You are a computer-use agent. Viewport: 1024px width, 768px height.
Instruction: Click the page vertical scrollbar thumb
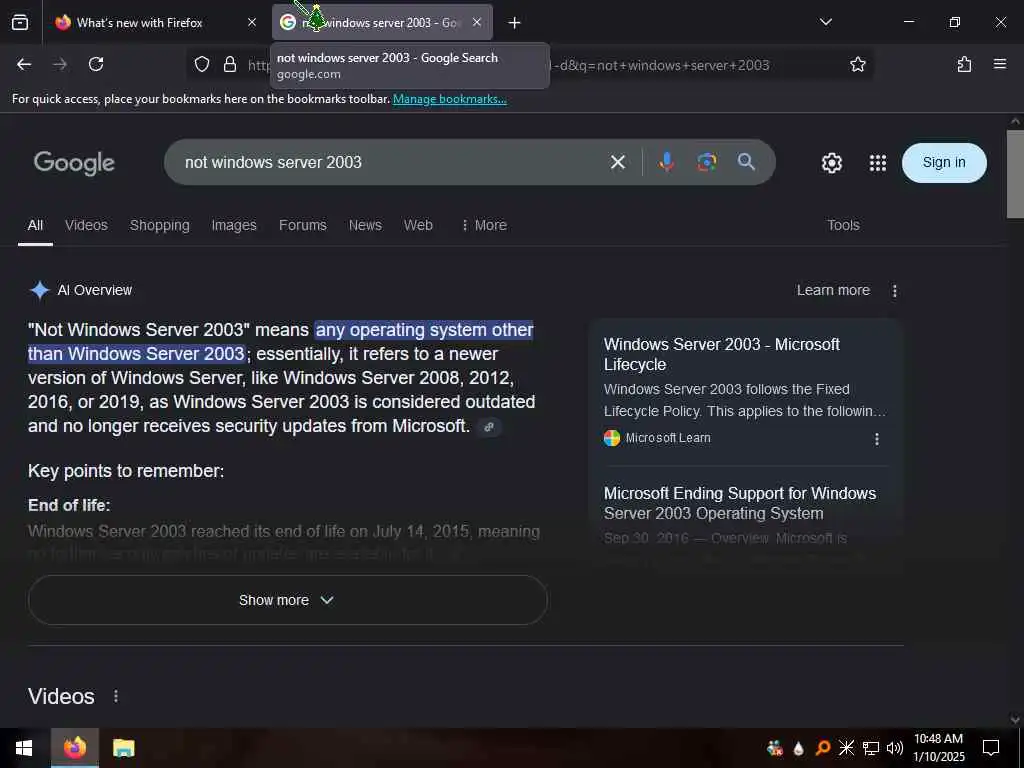tap(1015, 174)
